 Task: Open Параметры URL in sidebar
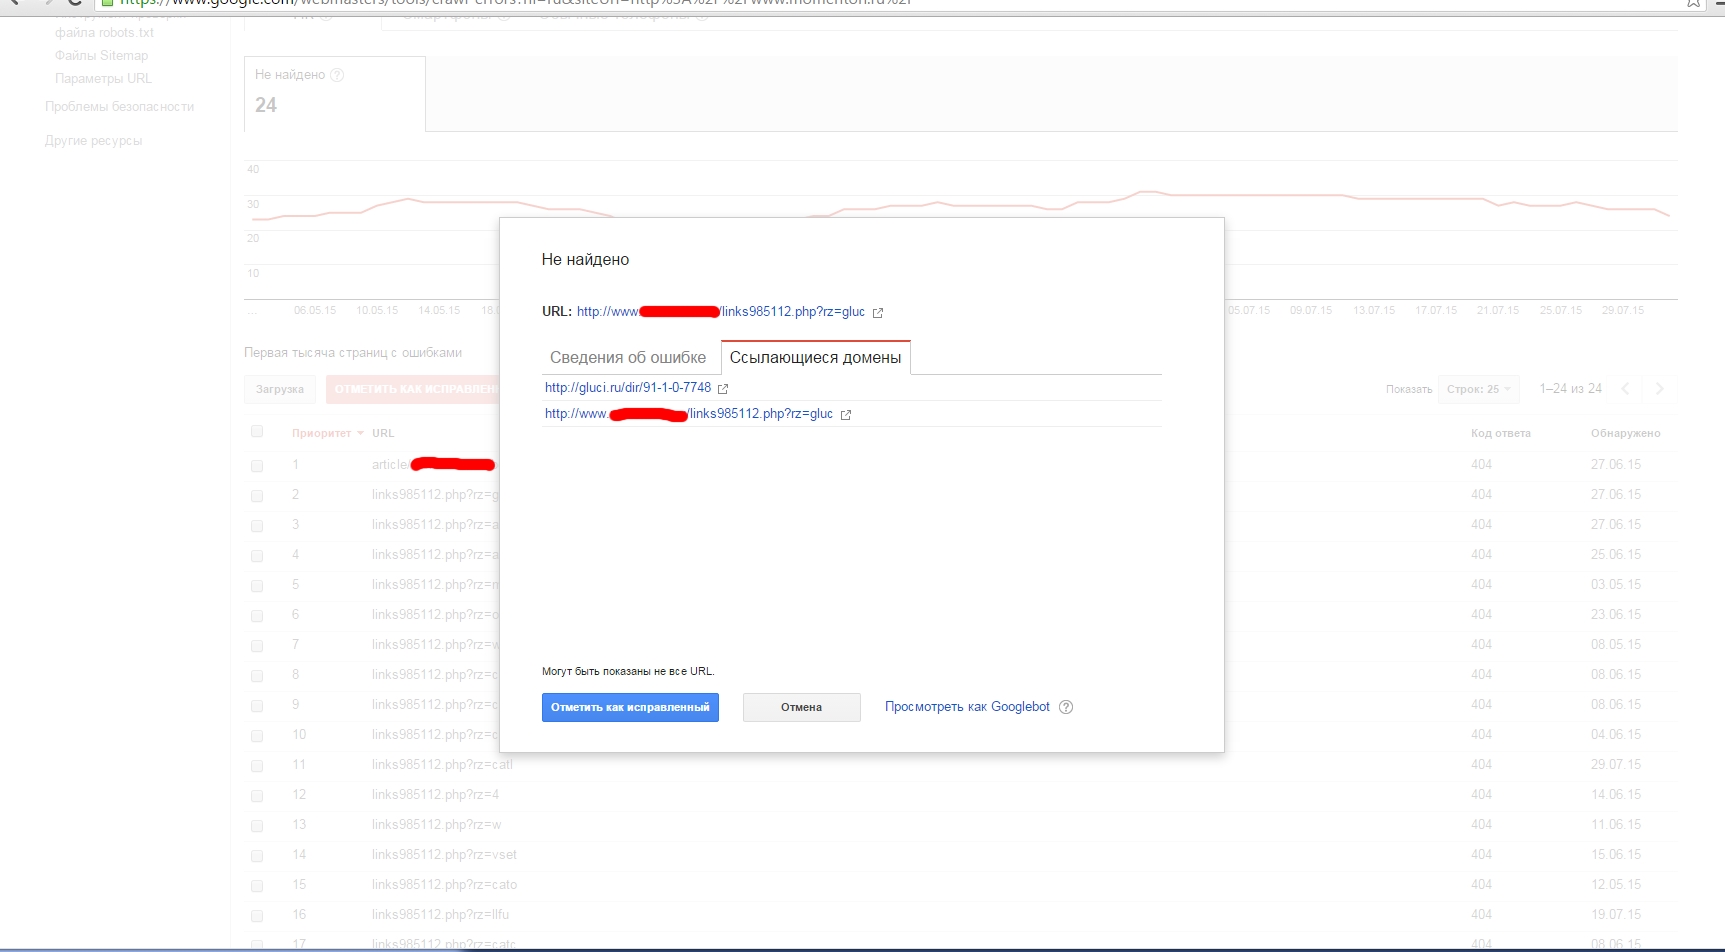[103, 78]
